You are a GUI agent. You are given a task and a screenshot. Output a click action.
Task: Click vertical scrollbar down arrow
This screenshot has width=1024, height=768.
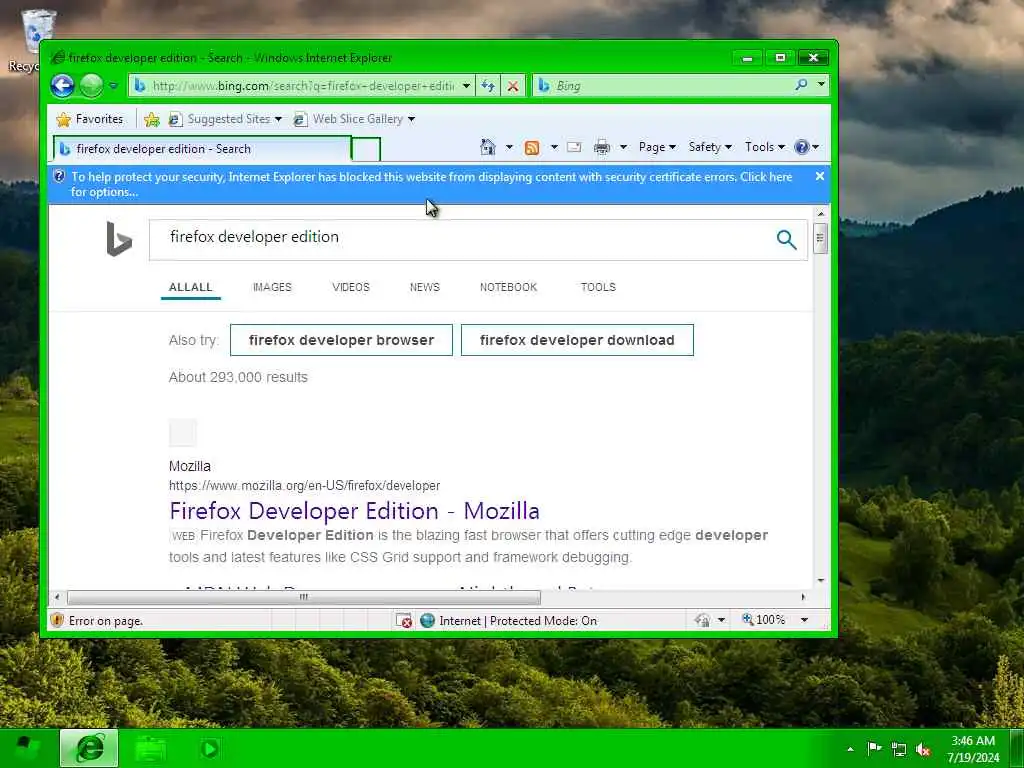click(821, 581)
